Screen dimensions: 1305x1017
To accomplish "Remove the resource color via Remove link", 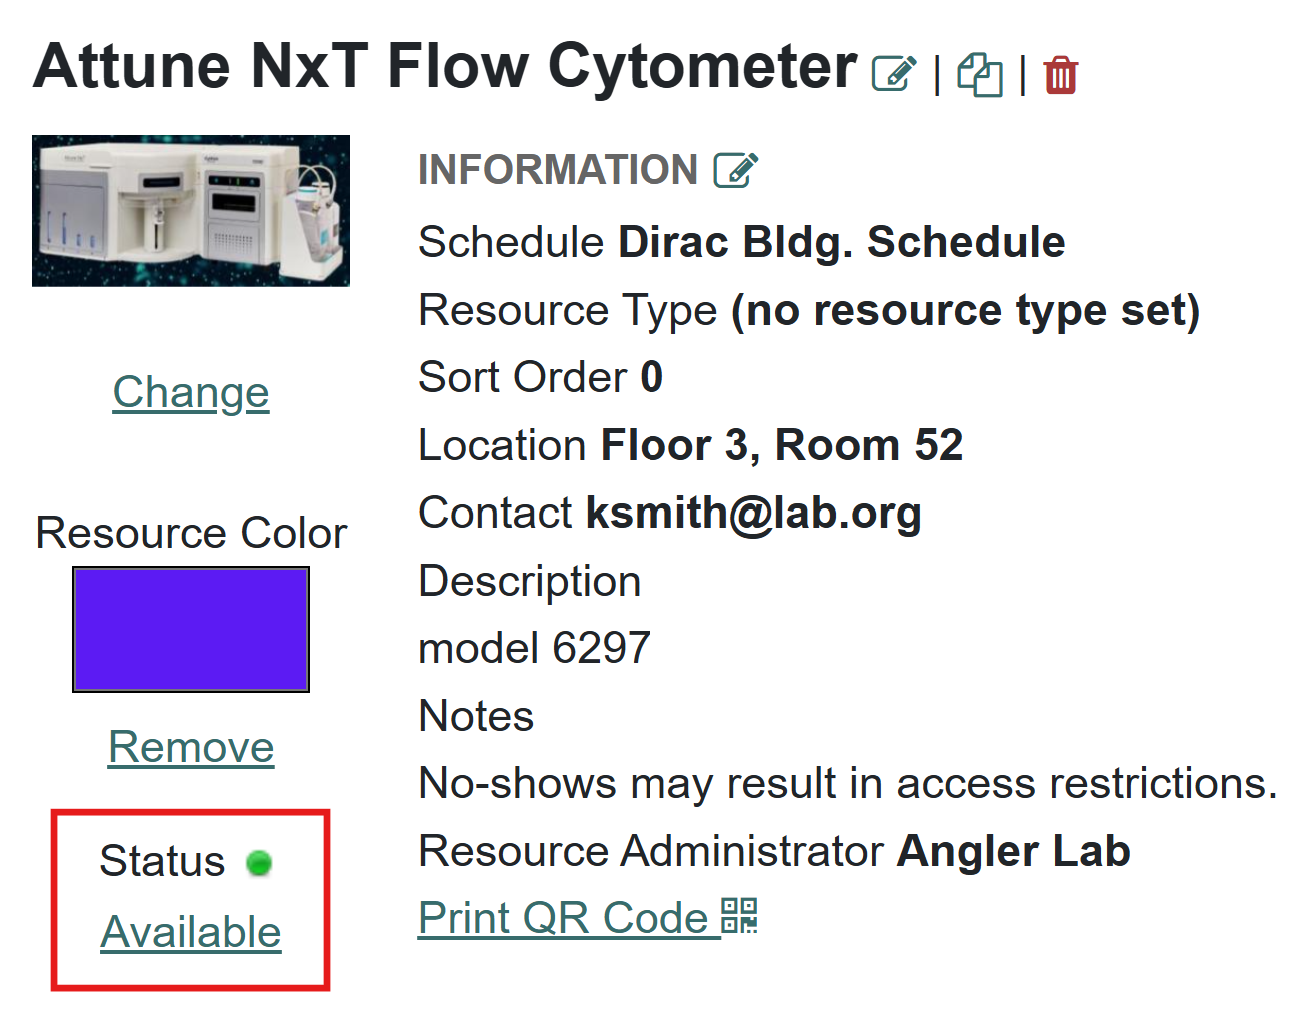I will (x=191, y=747).
